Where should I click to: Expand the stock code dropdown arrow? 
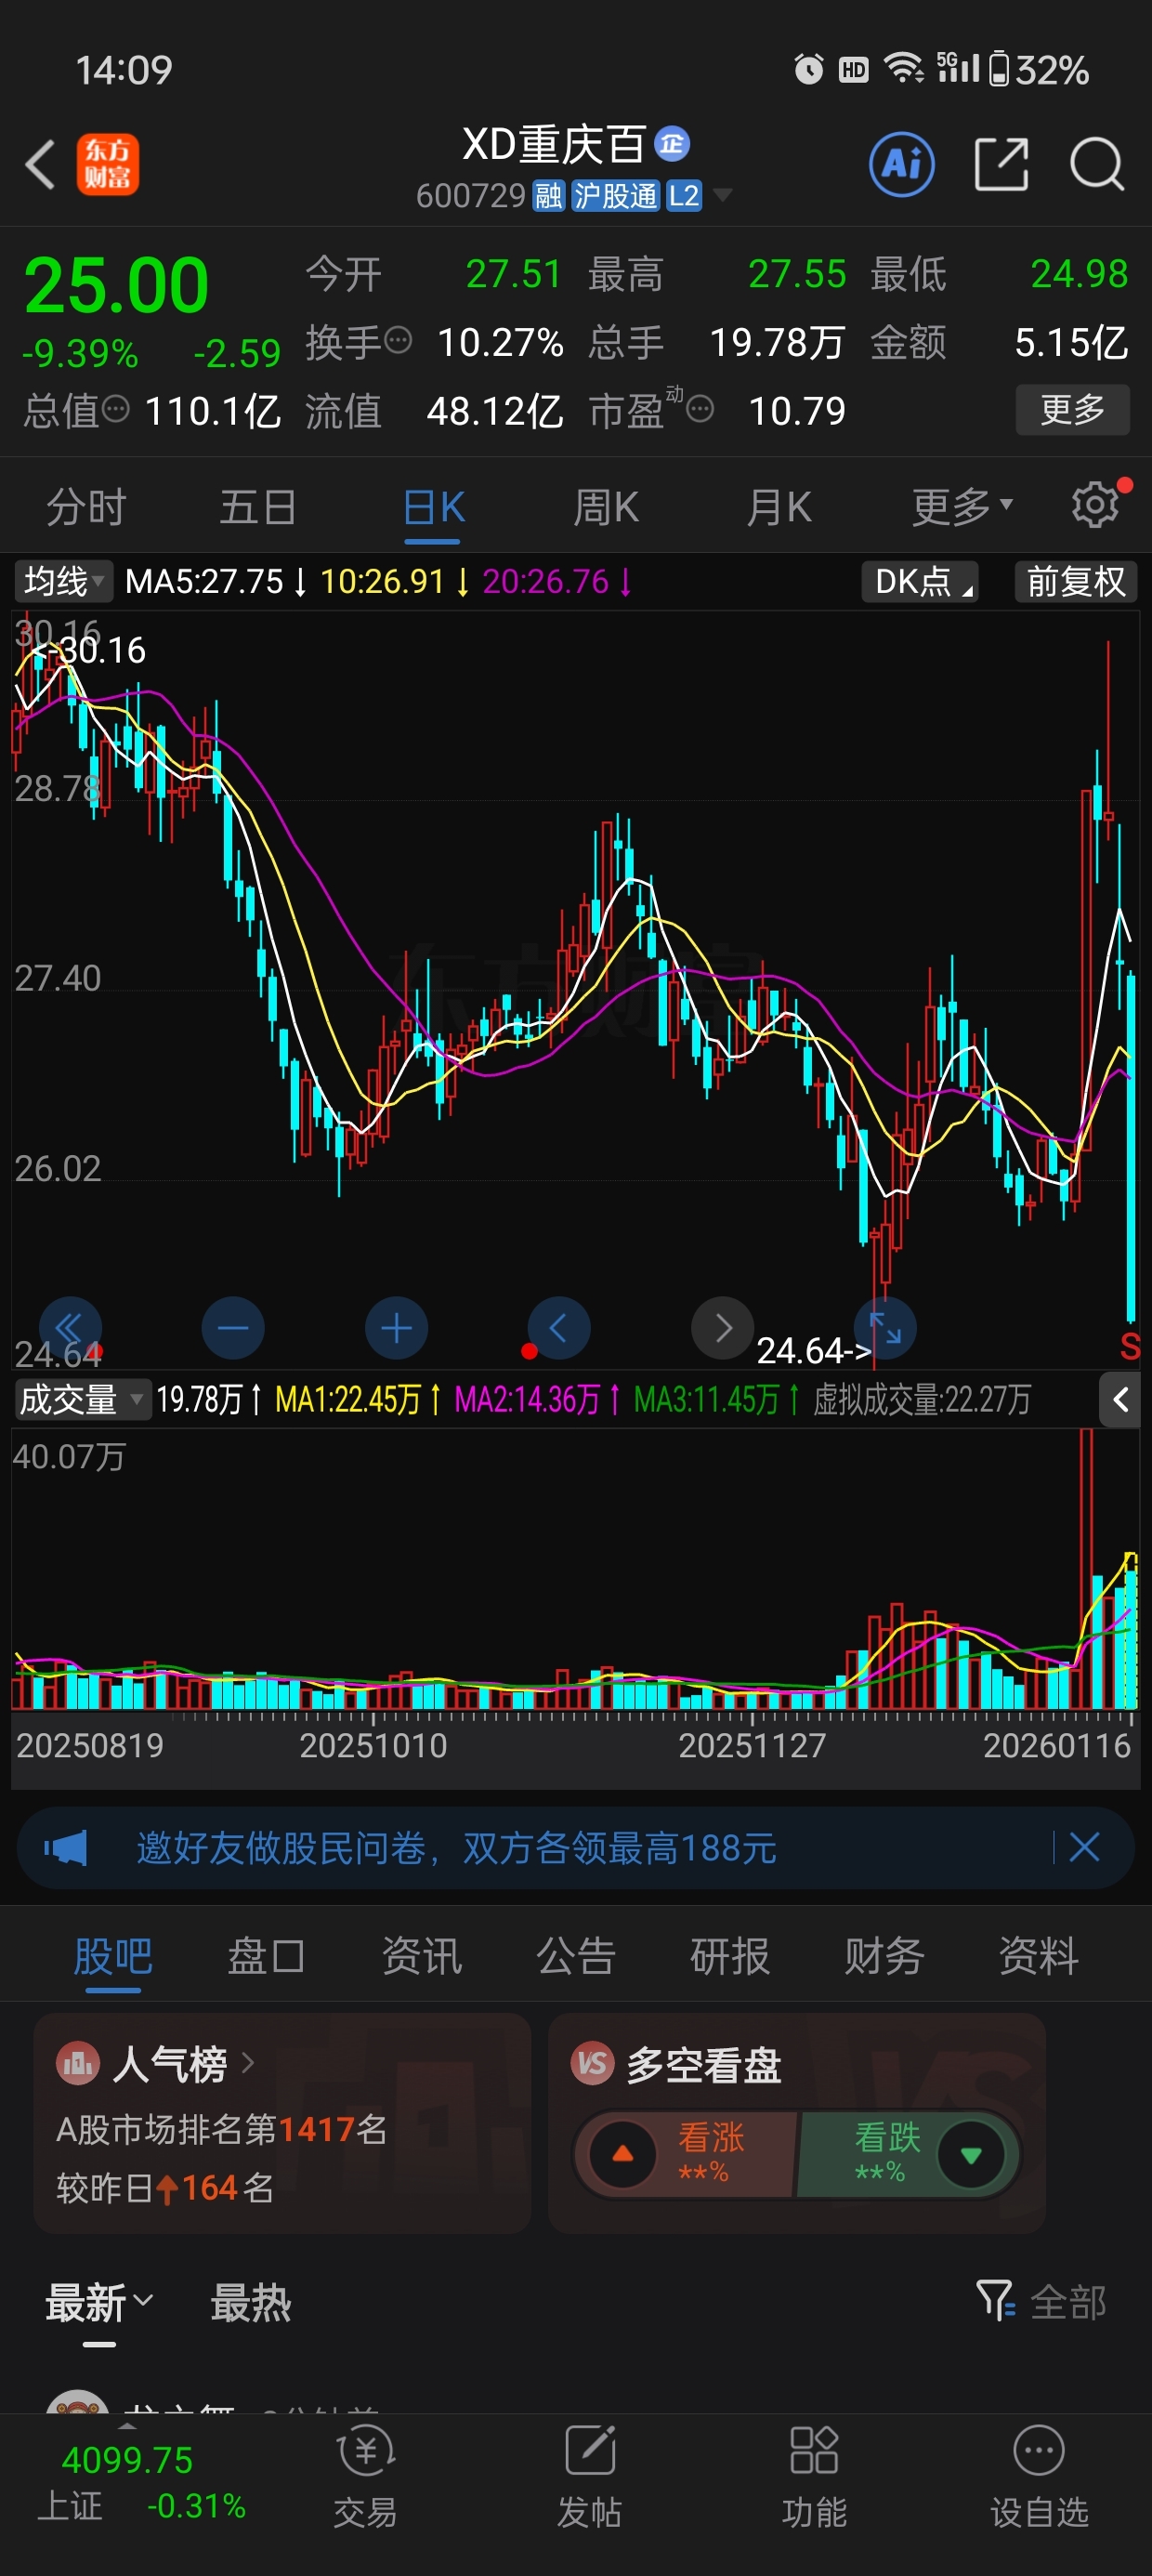(x=723, y=195)
